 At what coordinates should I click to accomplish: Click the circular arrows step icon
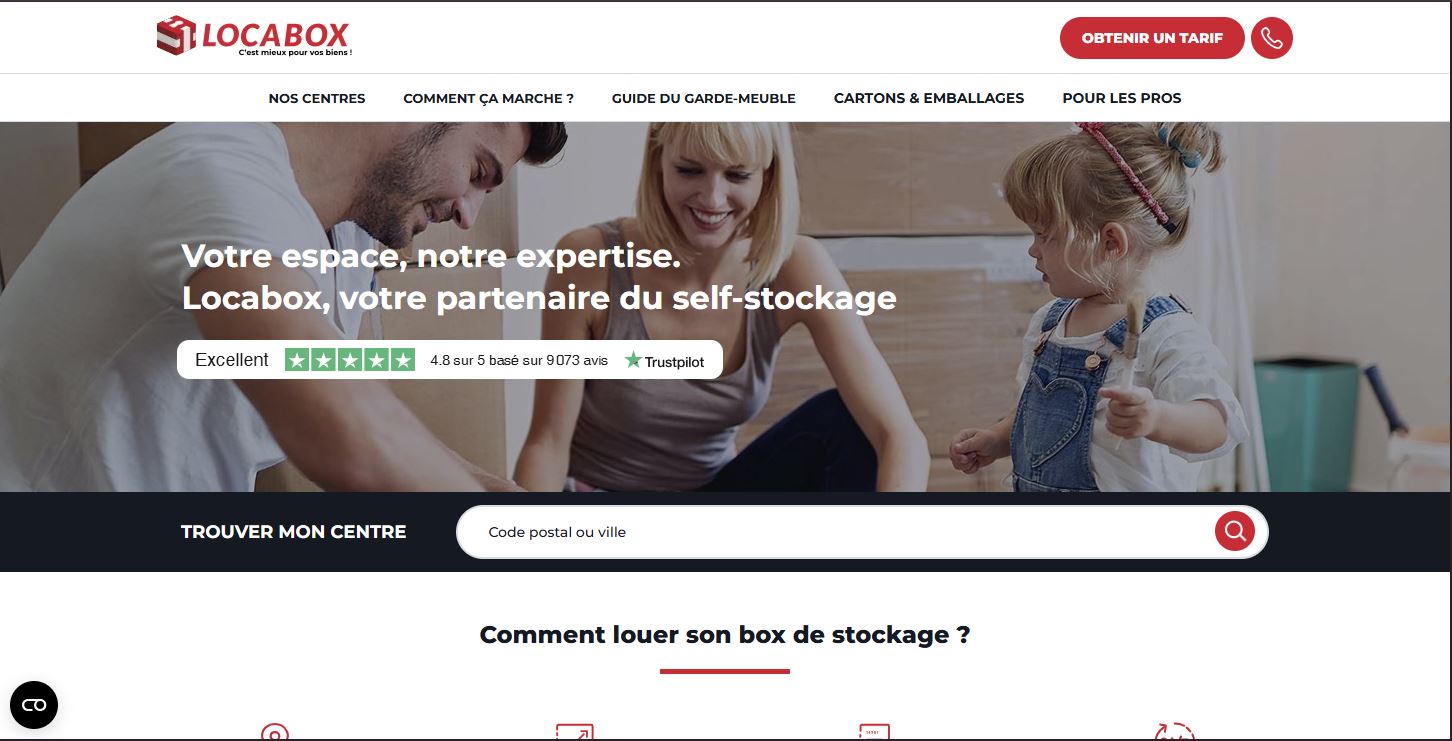pos(1175,732)
